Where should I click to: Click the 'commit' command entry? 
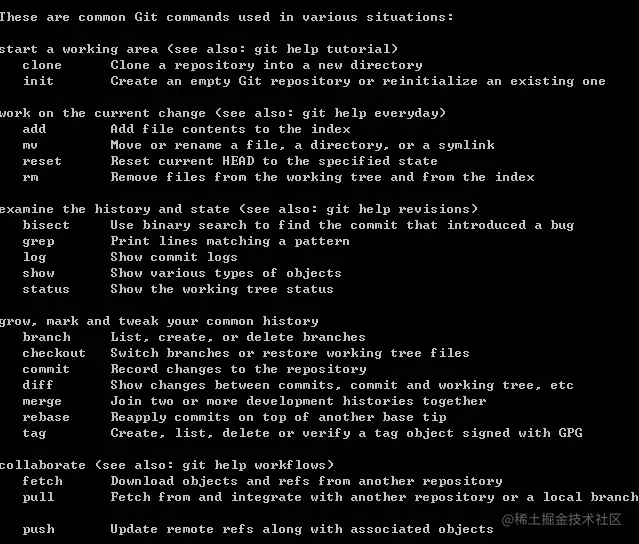(x=46, y=369)
